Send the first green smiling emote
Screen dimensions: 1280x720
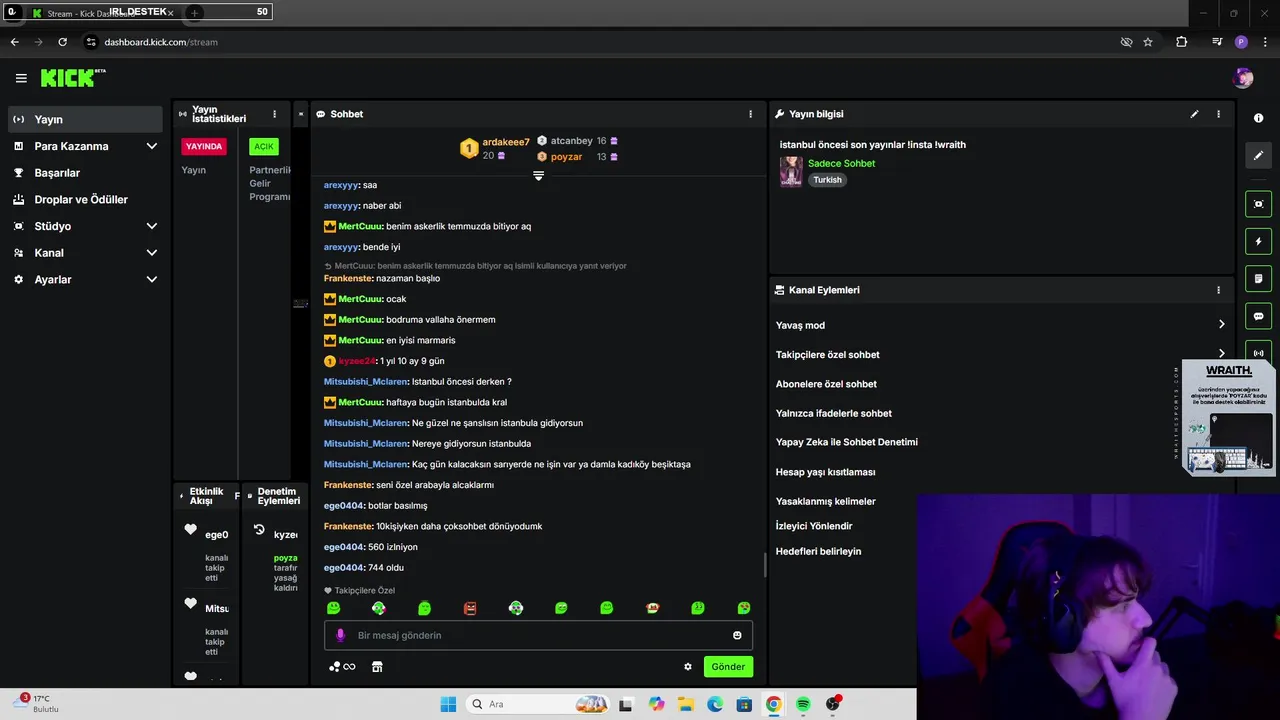pyautogui.click(x=333, y=608)
